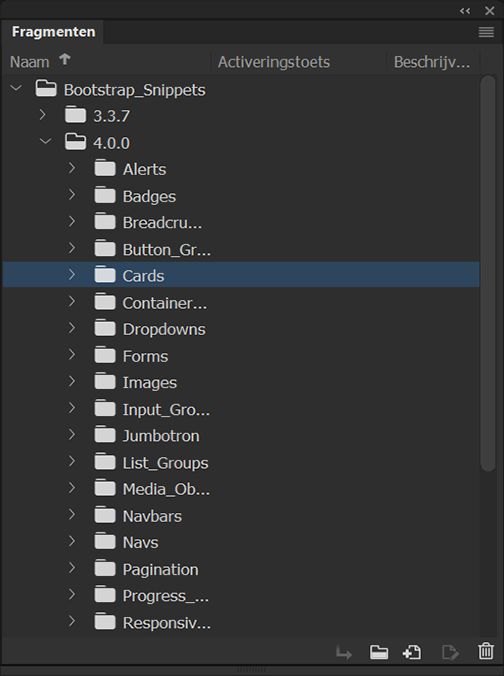Click the Forms folder icon

coord(105,355)
